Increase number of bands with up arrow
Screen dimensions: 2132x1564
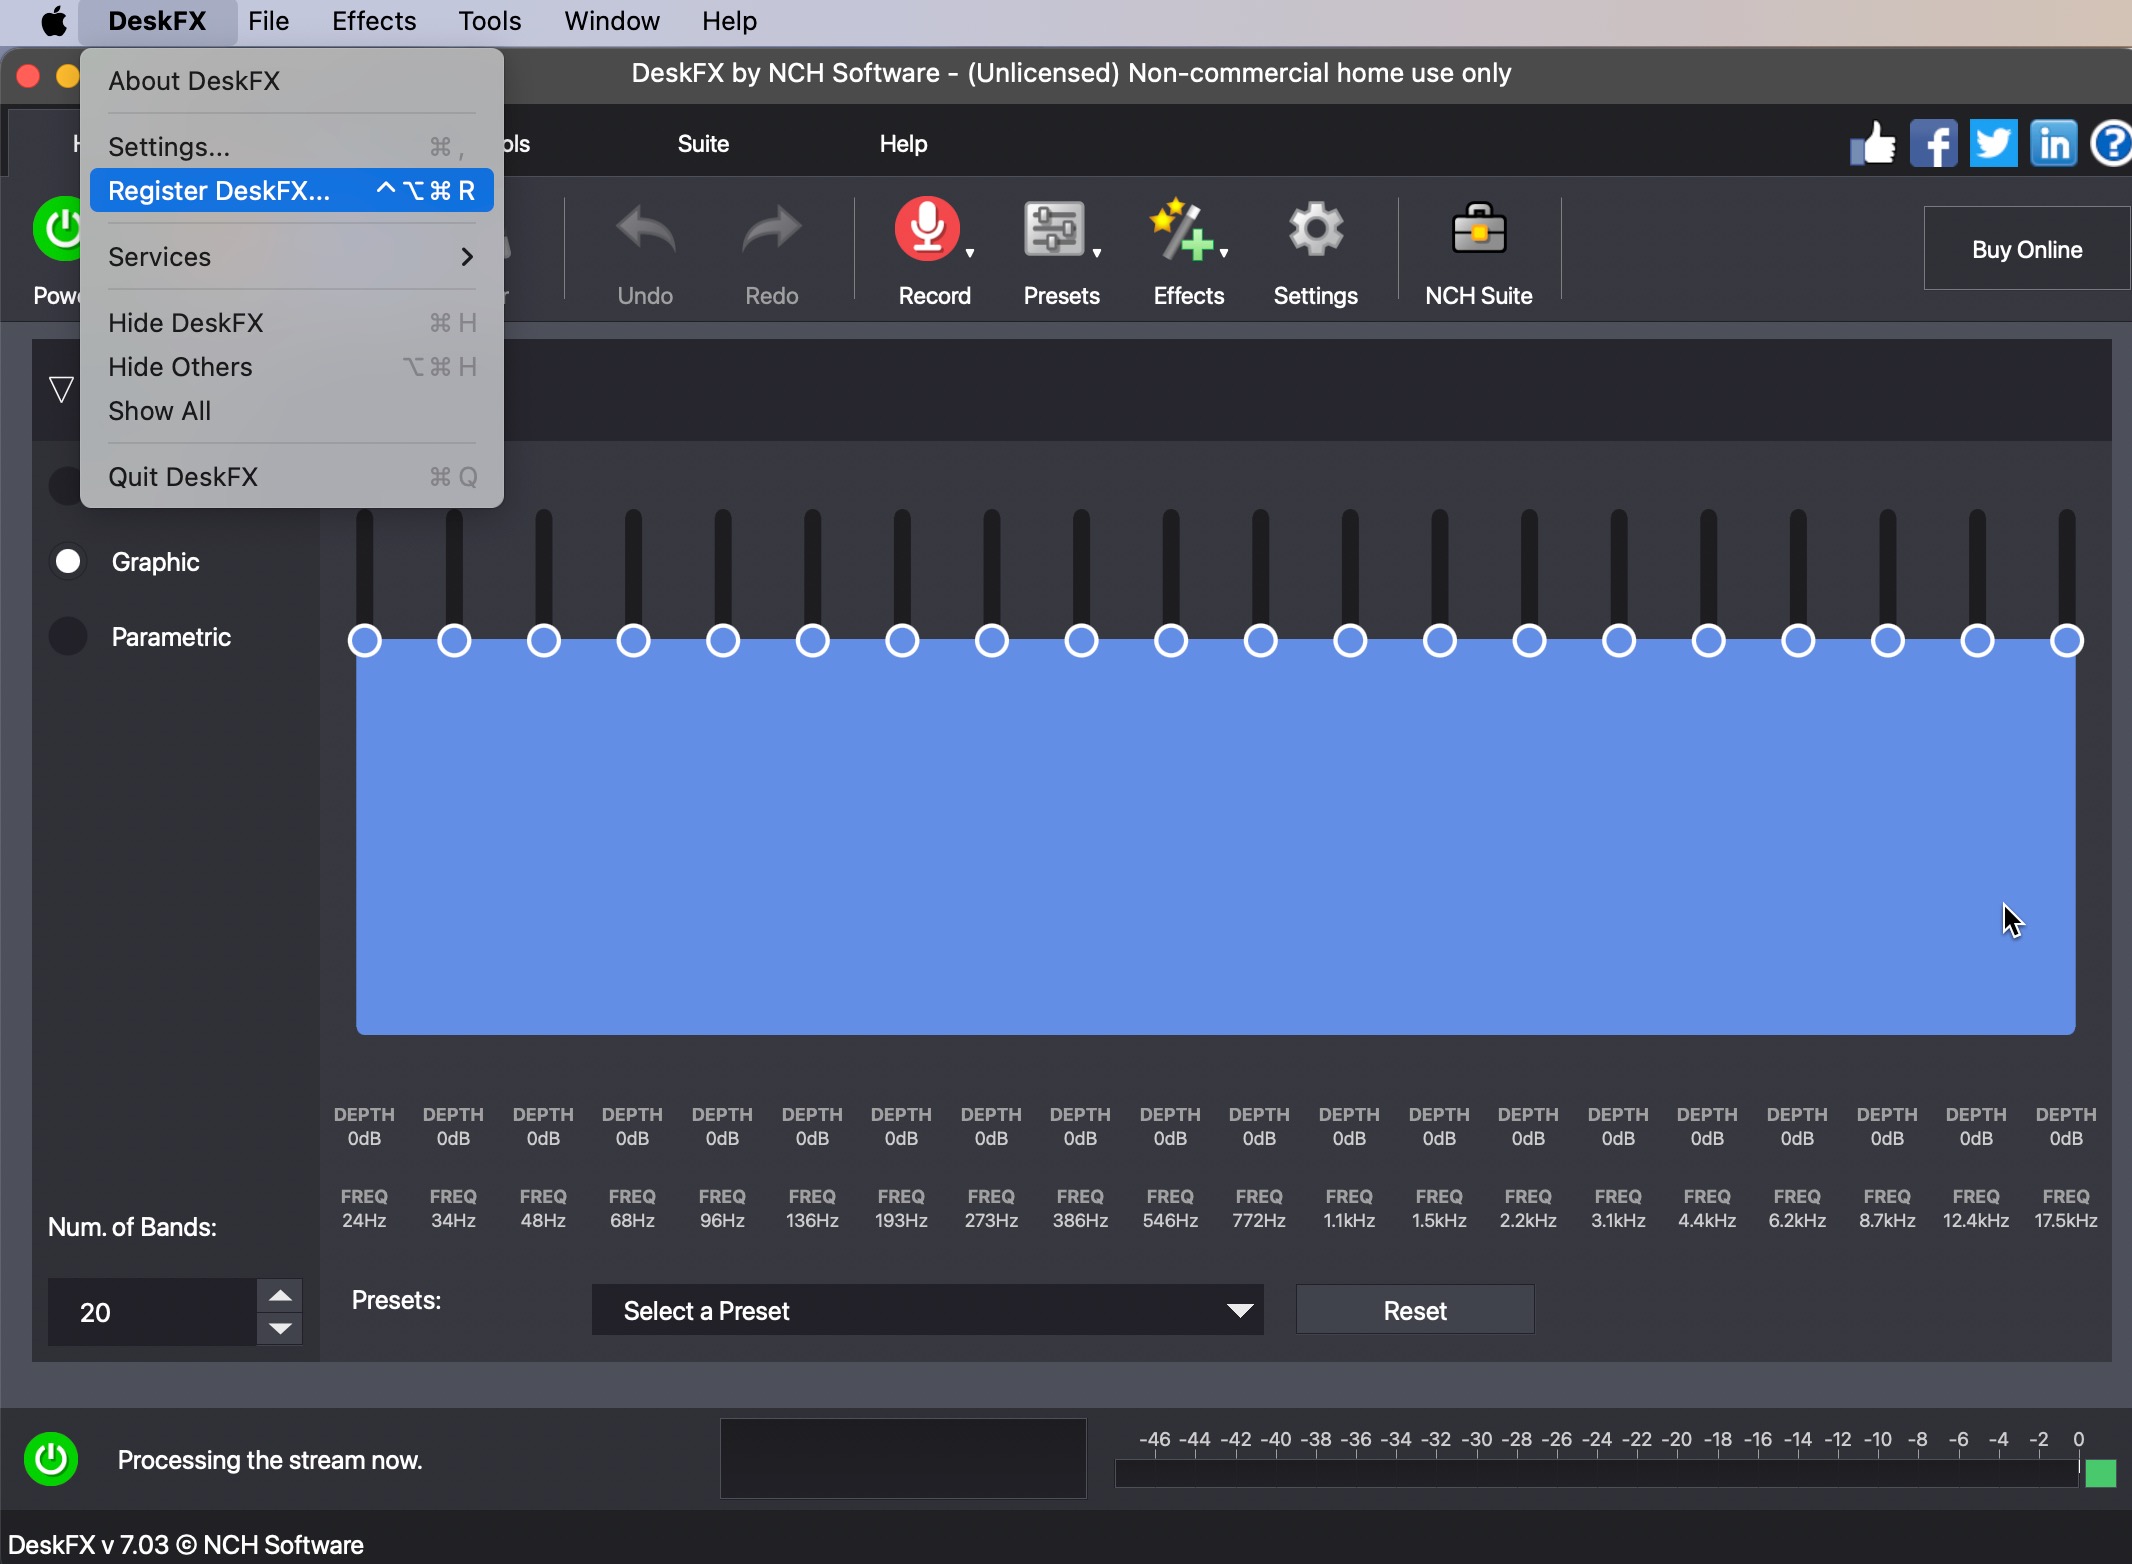[x=280, y=1295]
